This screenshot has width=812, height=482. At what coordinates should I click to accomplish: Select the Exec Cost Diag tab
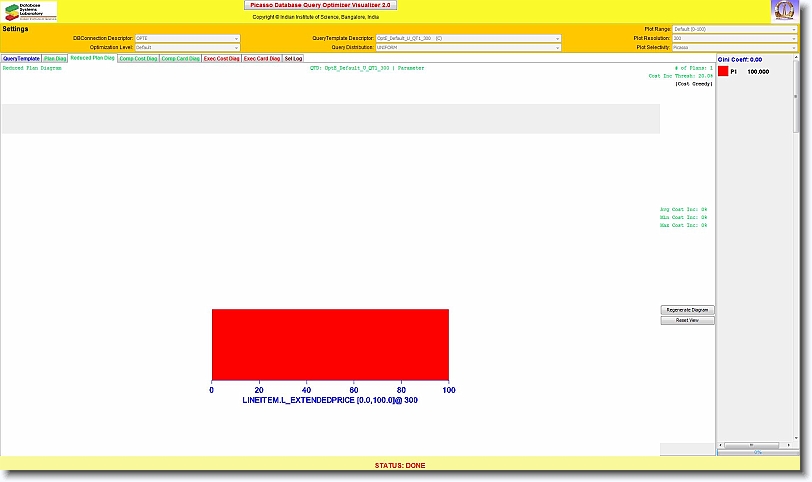[221, 59]
